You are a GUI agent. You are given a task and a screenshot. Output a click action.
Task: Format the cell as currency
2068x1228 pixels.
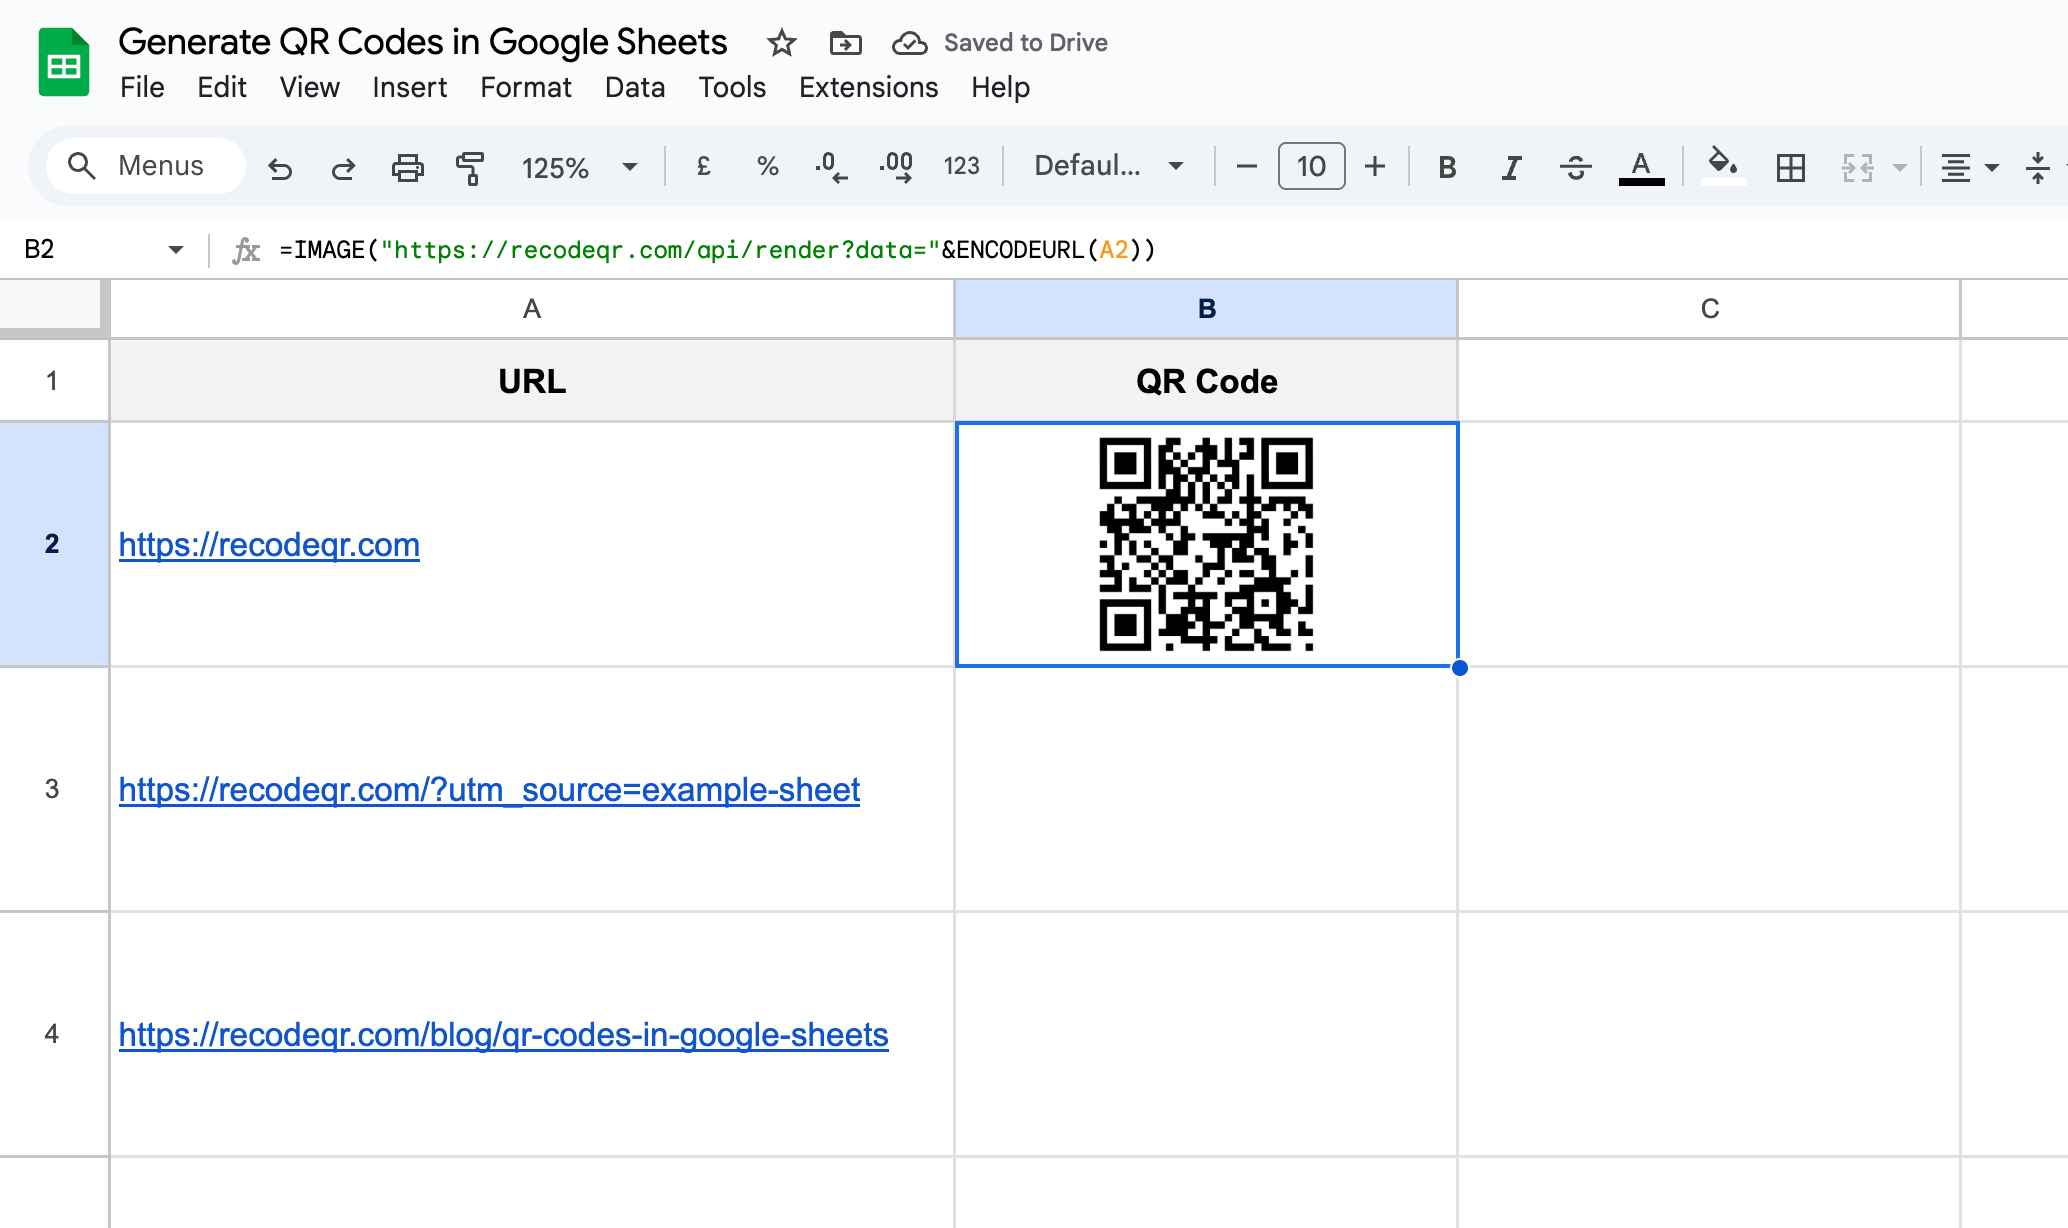(x=703, y=167)
